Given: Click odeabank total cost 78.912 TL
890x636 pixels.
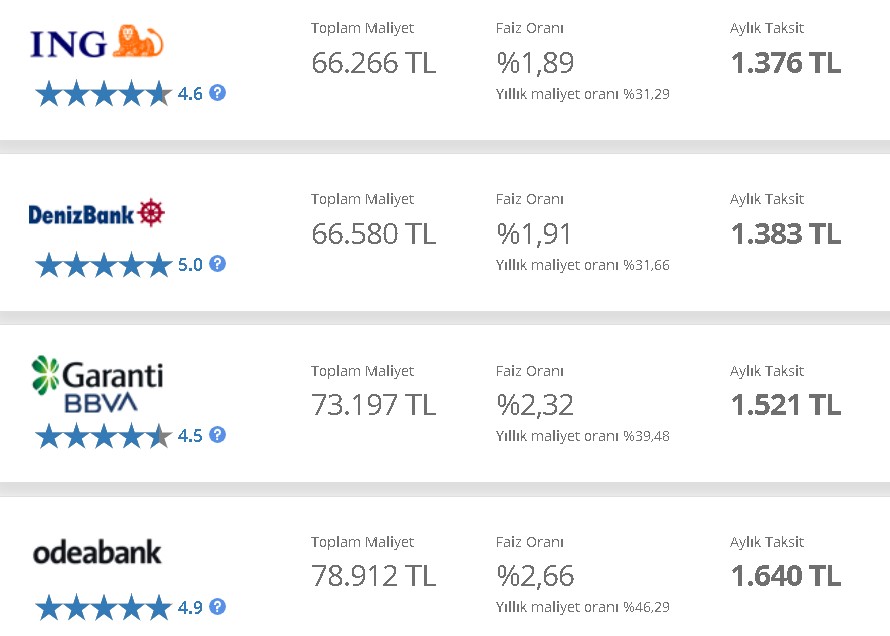Looking at the screenshot, I should (373, 576).
